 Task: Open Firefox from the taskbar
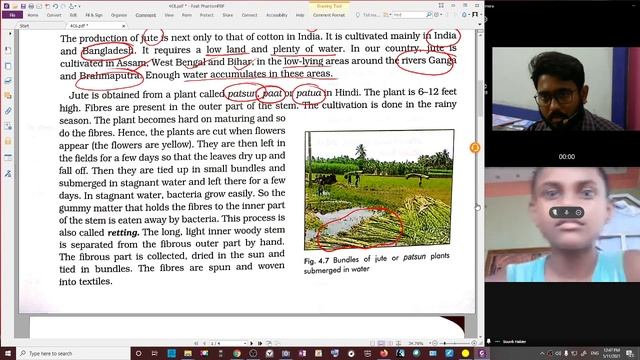[x=384, y=353]
